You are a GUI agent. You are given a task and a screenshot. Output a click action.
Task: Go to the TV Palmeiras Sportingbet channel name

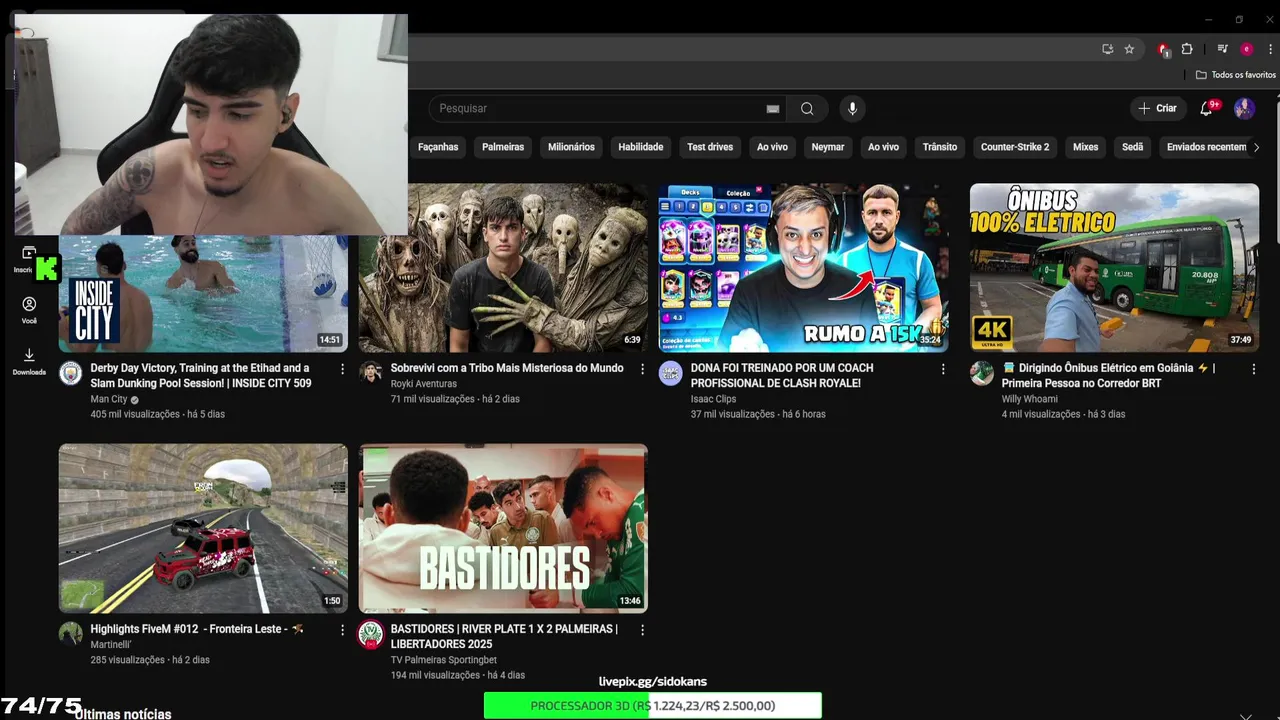(x=443, y=660)
